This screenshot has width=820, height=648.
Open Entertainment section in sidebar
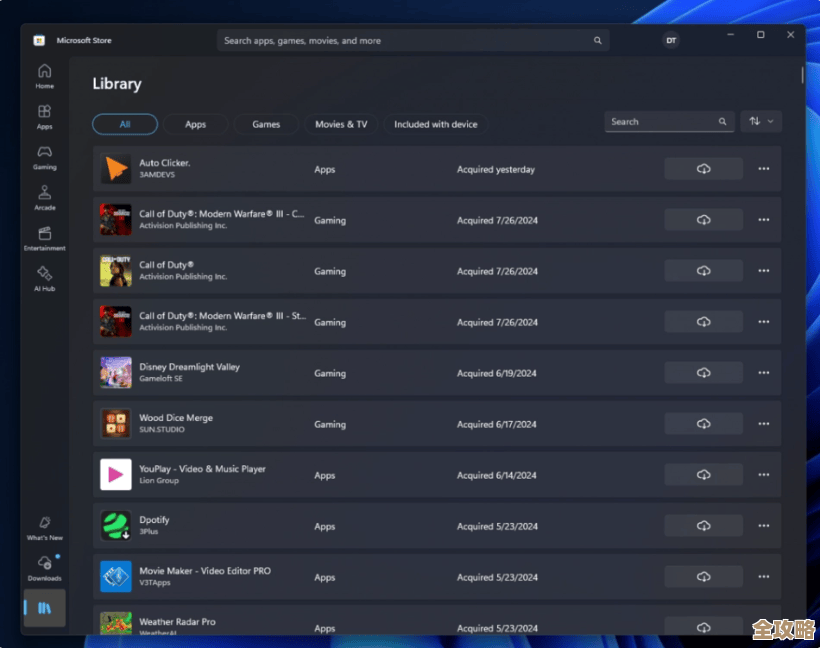click(45, 238)
